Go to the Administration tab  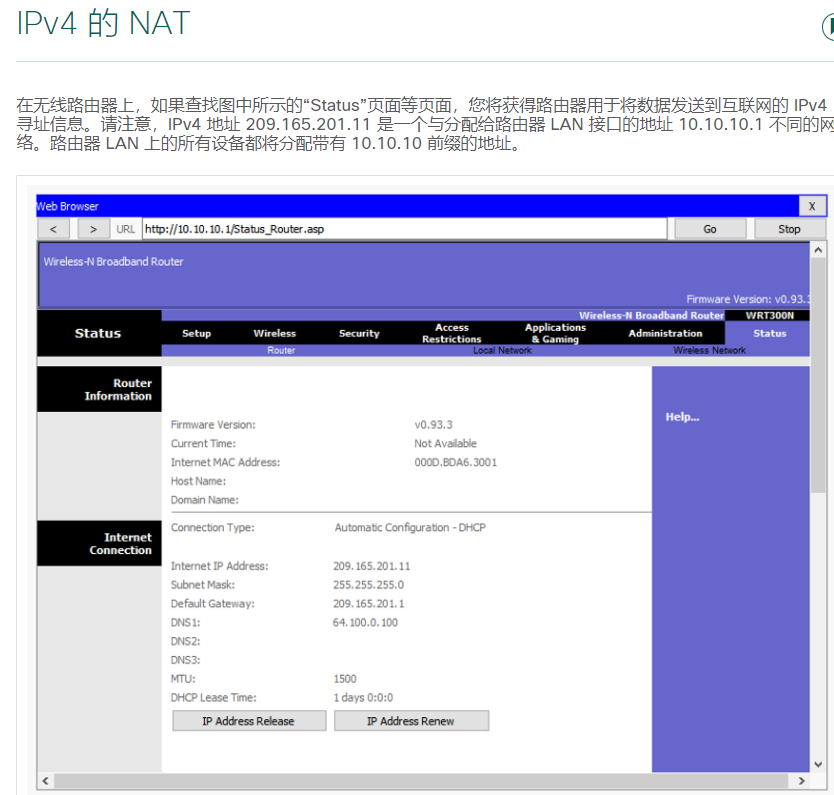click(665, 333)
